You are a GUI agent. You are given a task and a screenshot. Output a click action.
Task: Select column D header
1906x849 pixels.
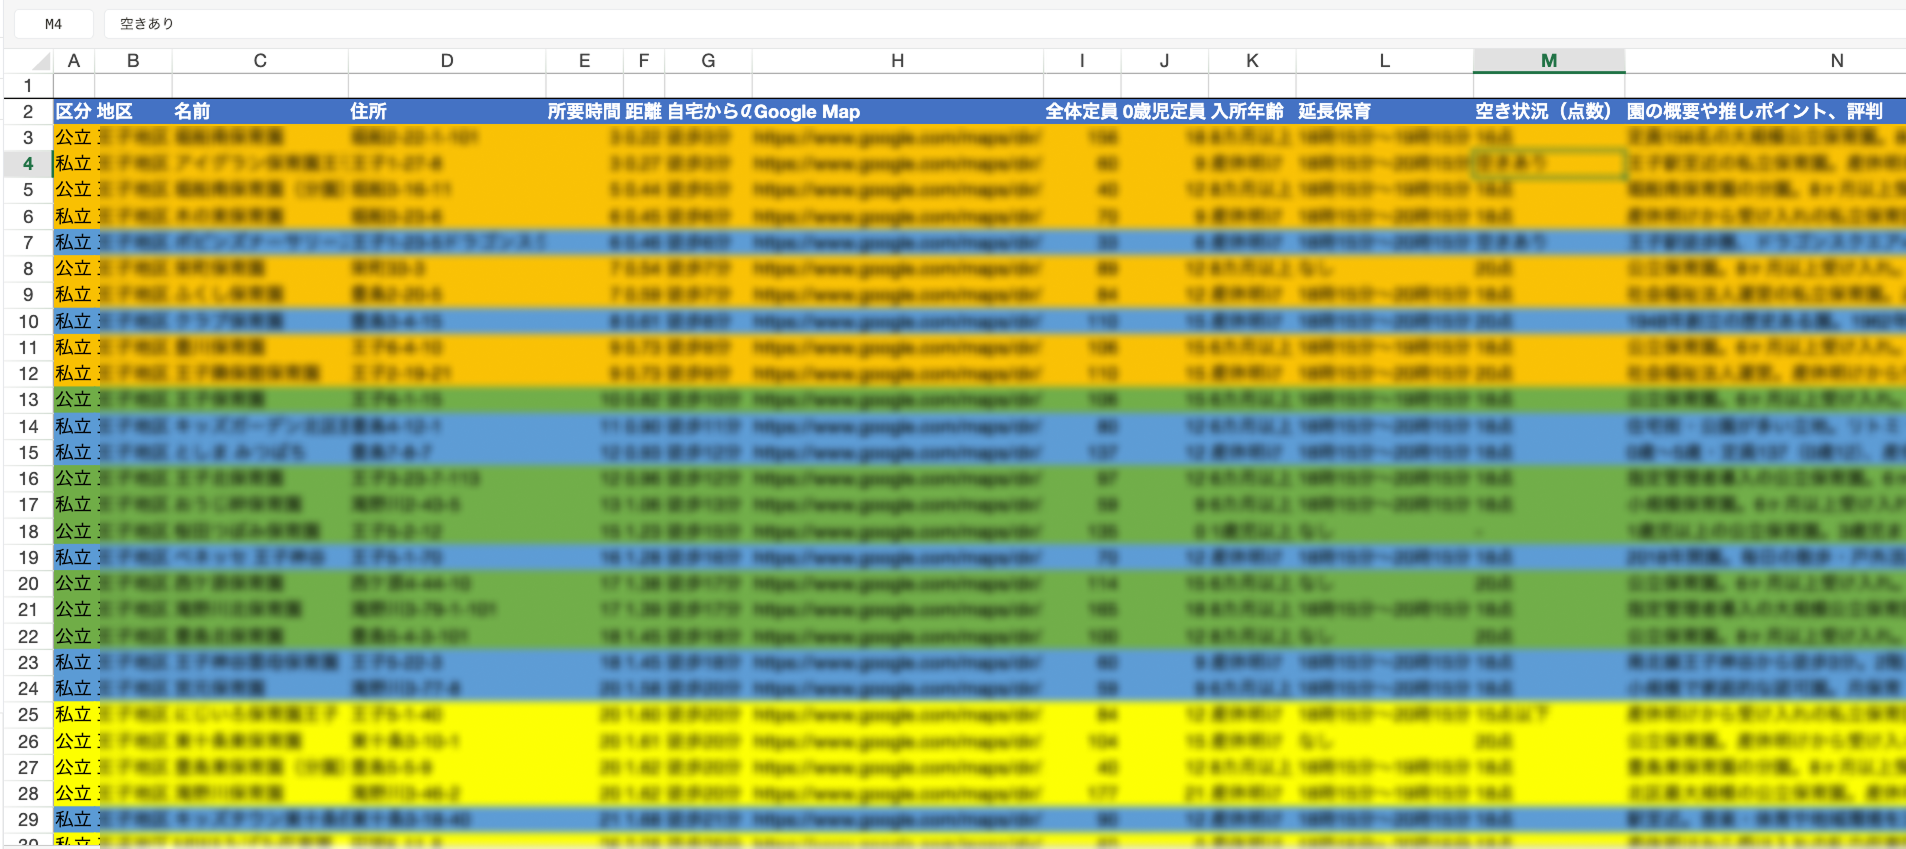tap(446, 61)
